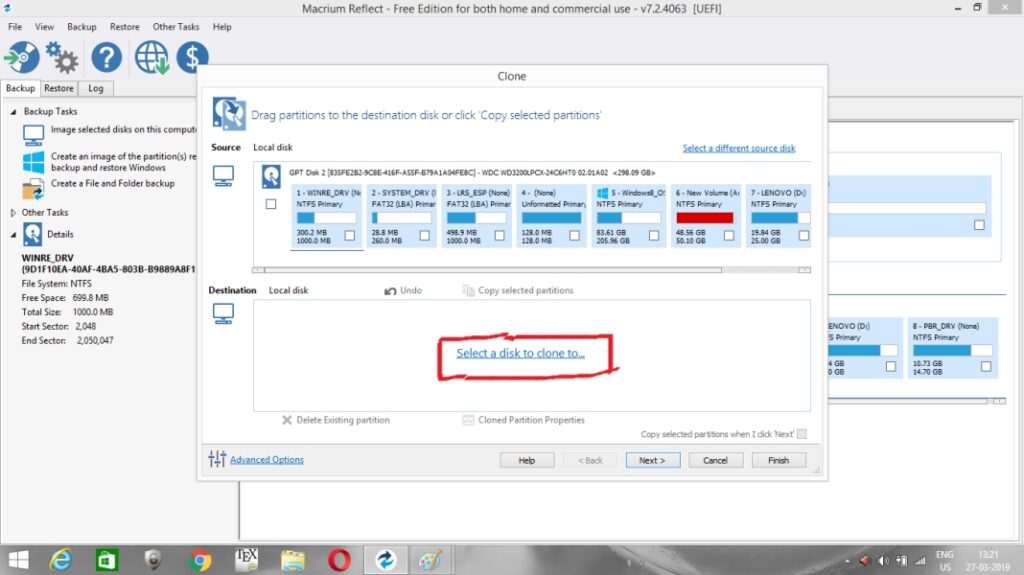Open Opera browser from taskbar
This screenshot has height=575, width=1024.
click(339, 560)
